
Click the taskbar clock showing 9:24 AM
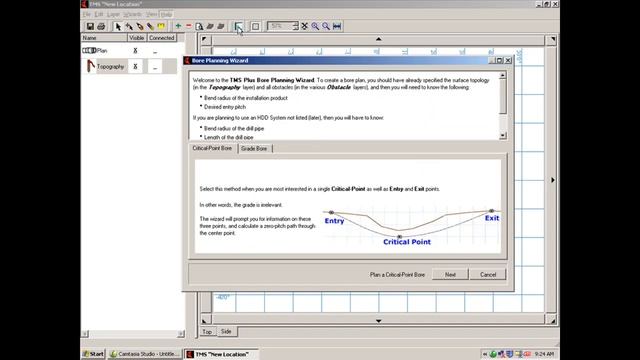coord(544,354)
